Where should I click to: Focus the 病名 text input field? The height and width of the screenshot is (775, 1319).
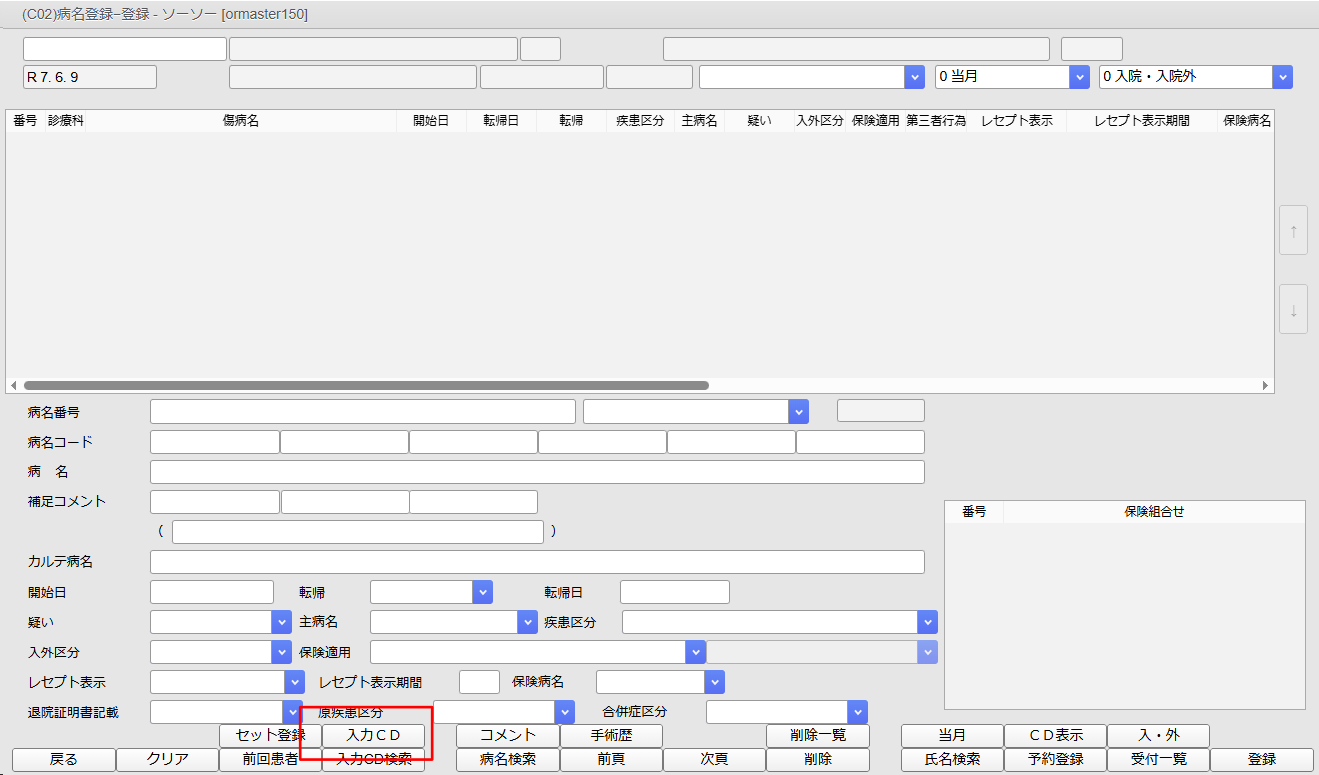[537, 472]
